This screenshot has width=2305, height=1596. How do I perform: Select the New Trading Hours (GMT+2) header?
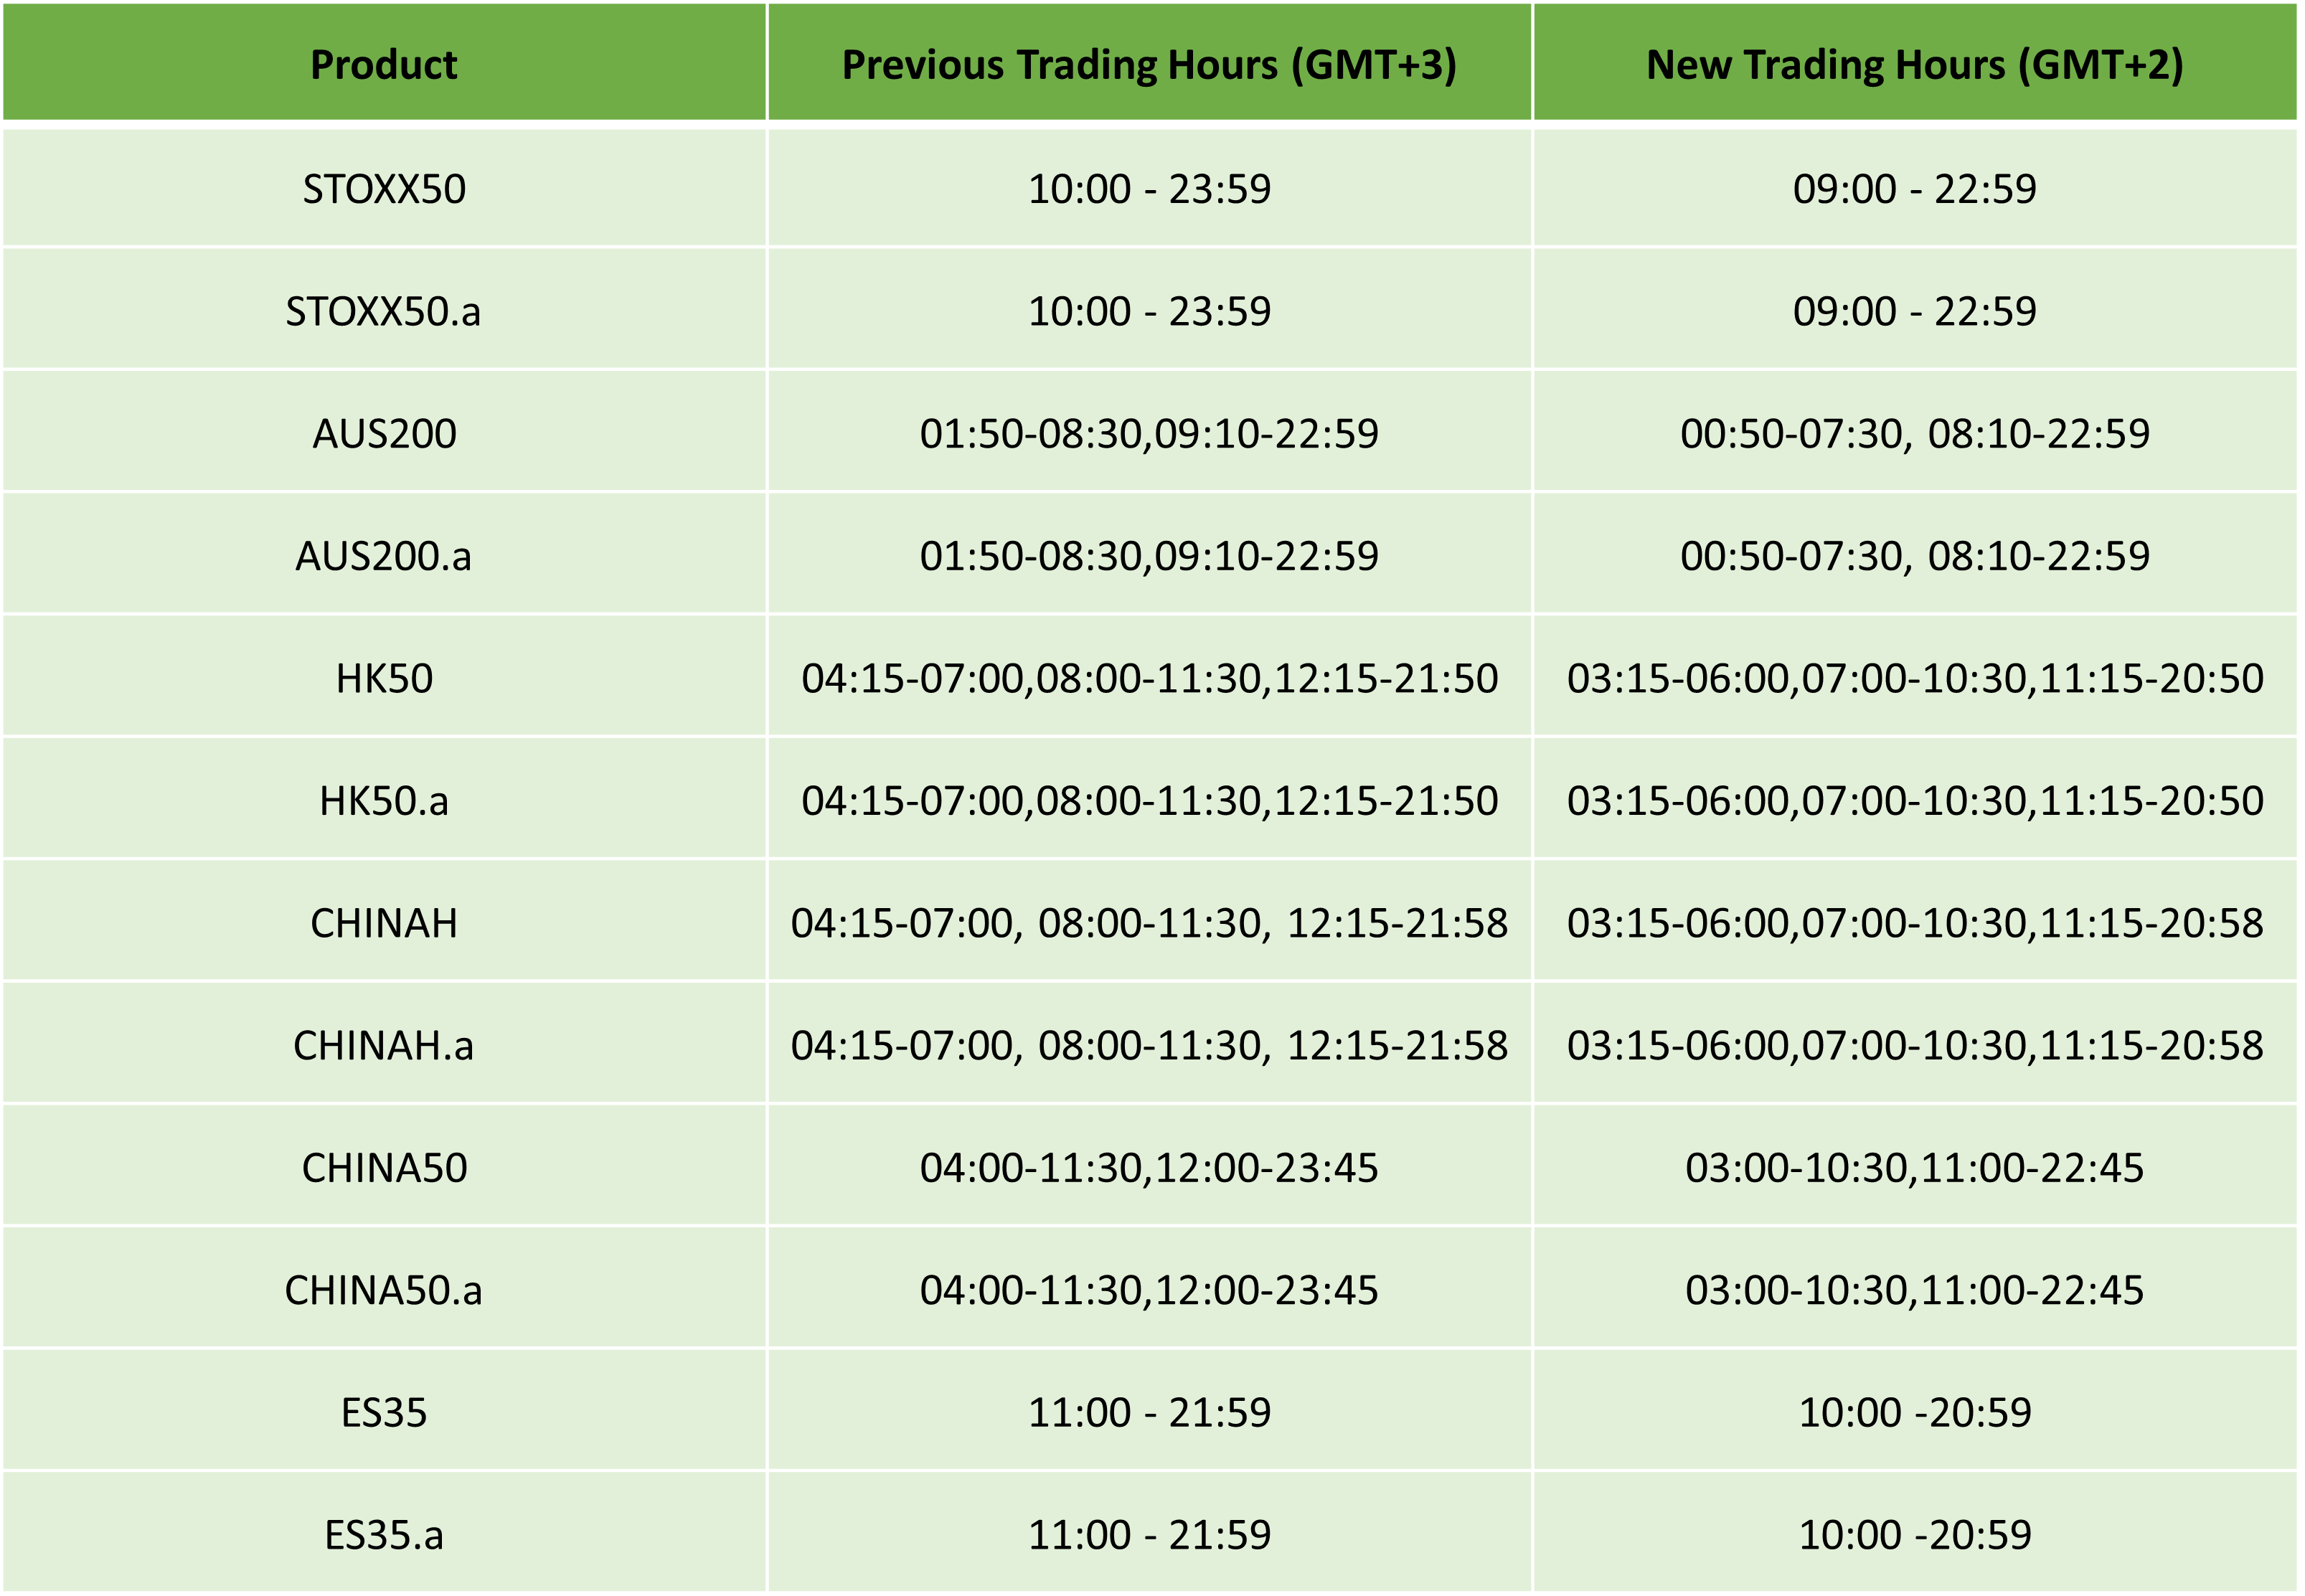click(1915, 64)
